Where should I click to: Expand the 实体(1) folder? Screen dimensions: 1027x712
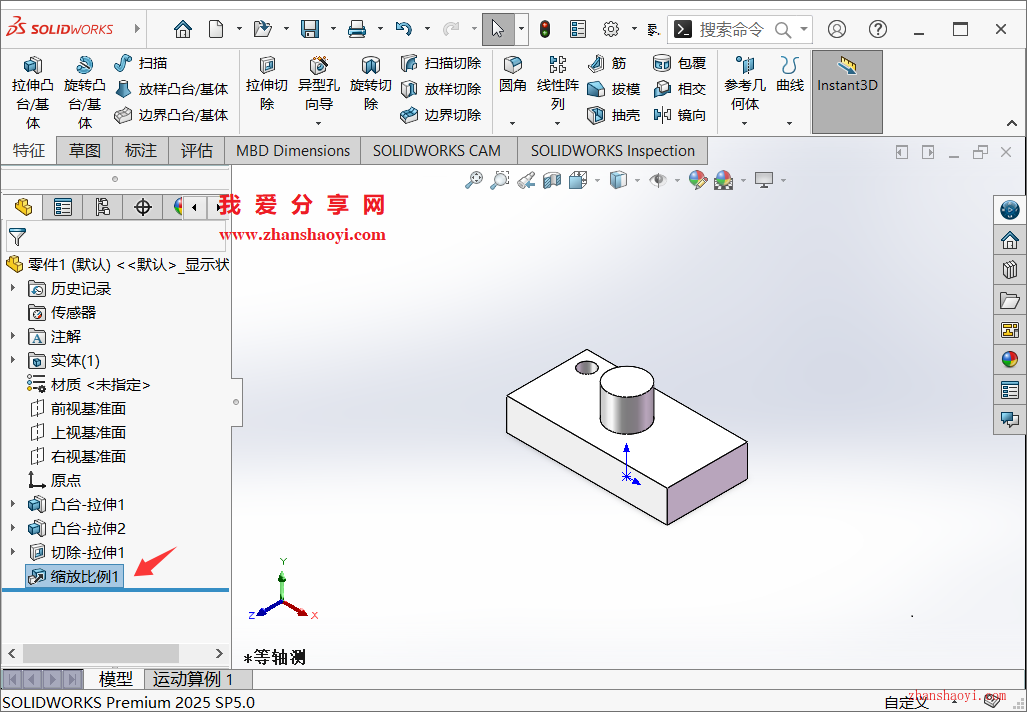coord(12,360)
